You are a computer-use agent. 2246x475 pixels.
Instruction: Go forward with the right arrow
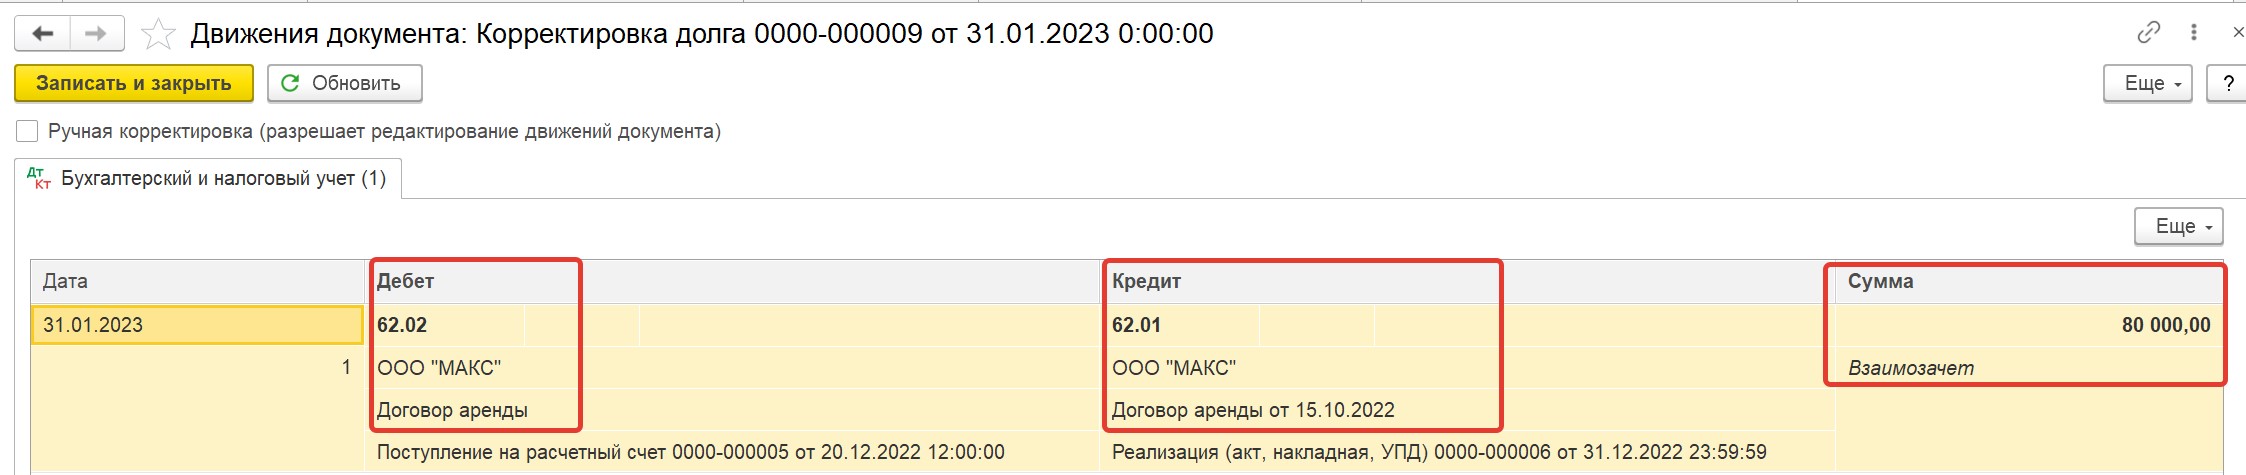[96, 33]
